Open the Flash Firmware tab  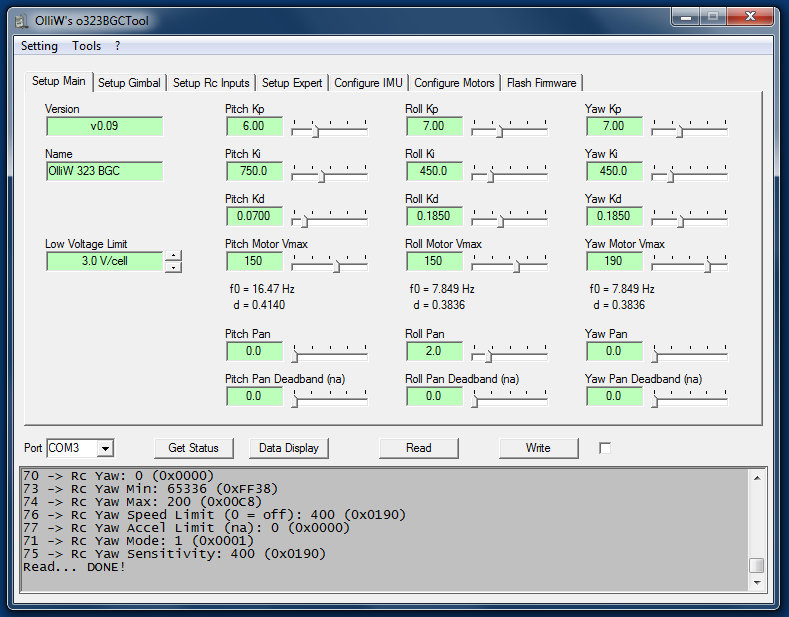541,83
